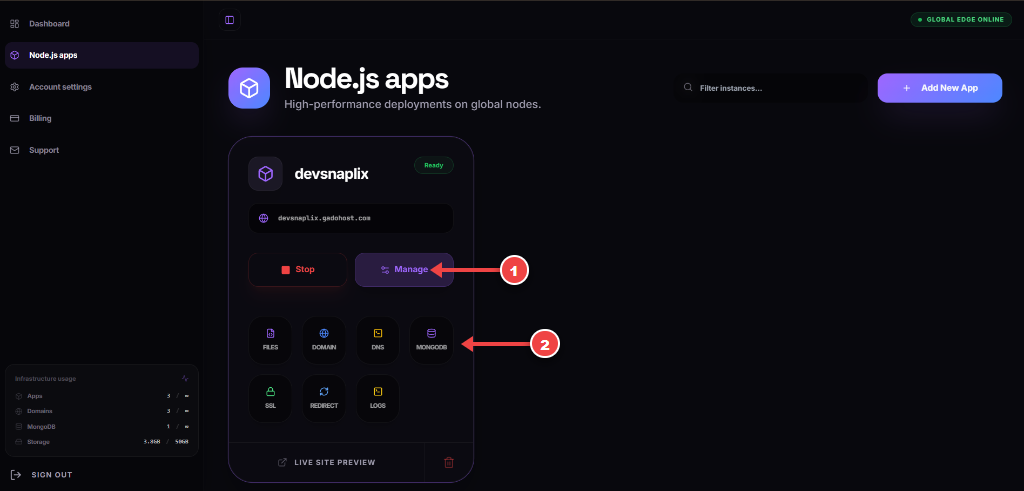Click the Support envelope icon
Image resolution: width=1024 pixels, height=491 pixels.
(14, 150)
